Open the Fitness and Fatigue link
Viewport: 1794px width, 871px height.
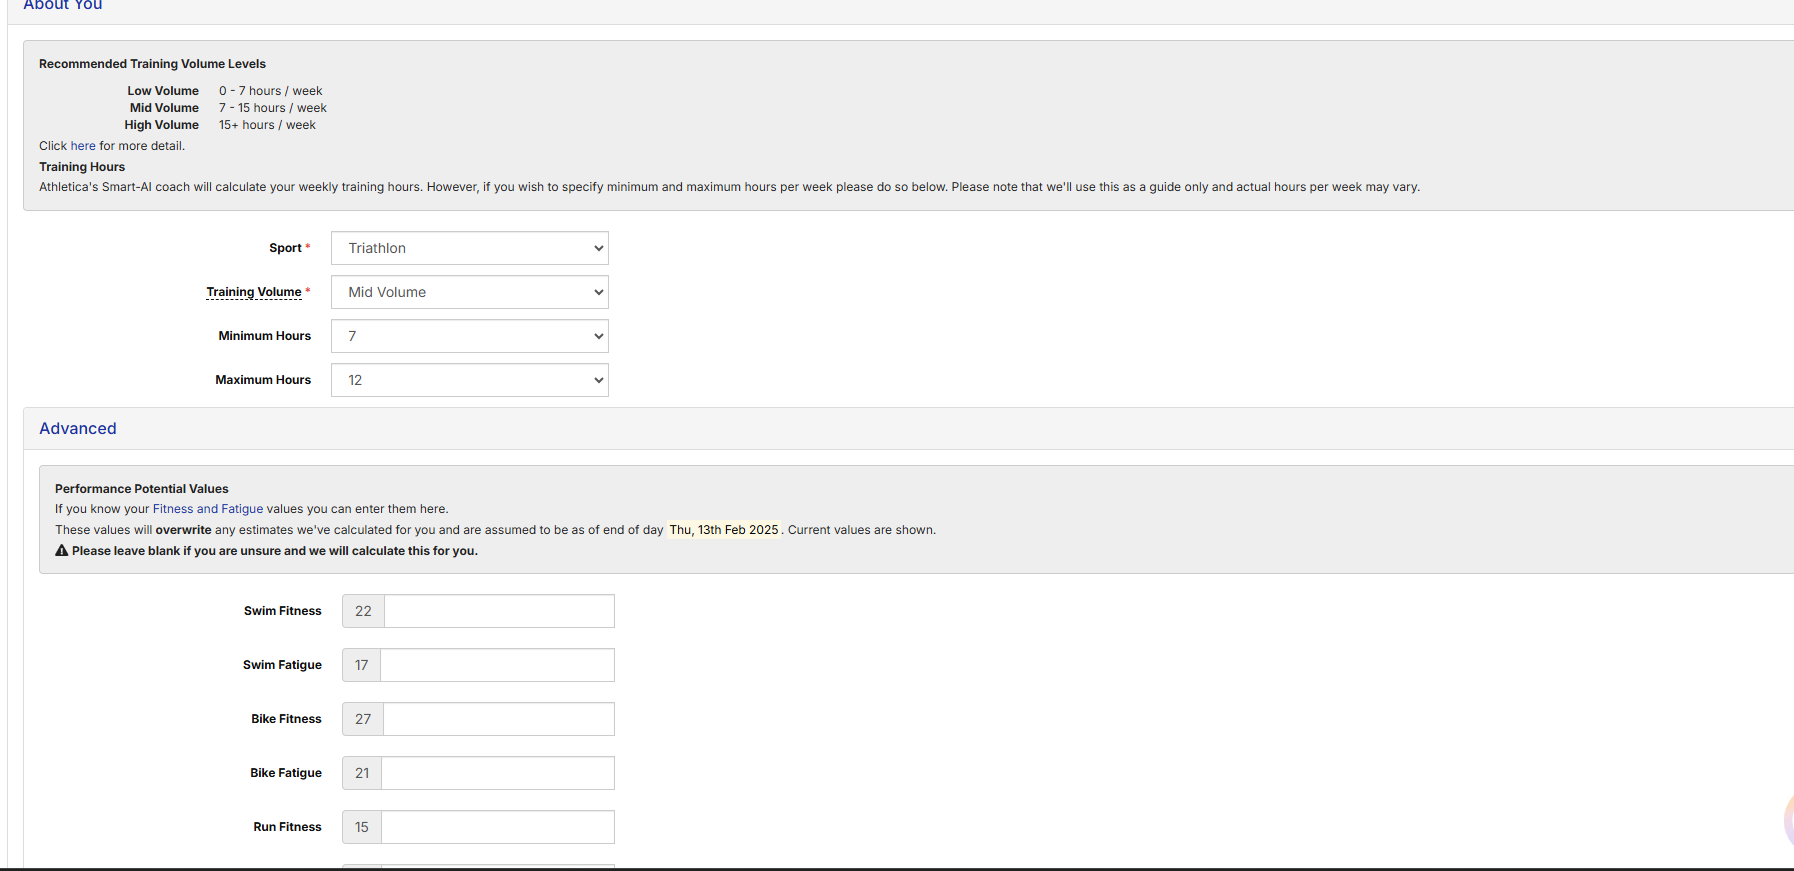click(x=208, y=509)
